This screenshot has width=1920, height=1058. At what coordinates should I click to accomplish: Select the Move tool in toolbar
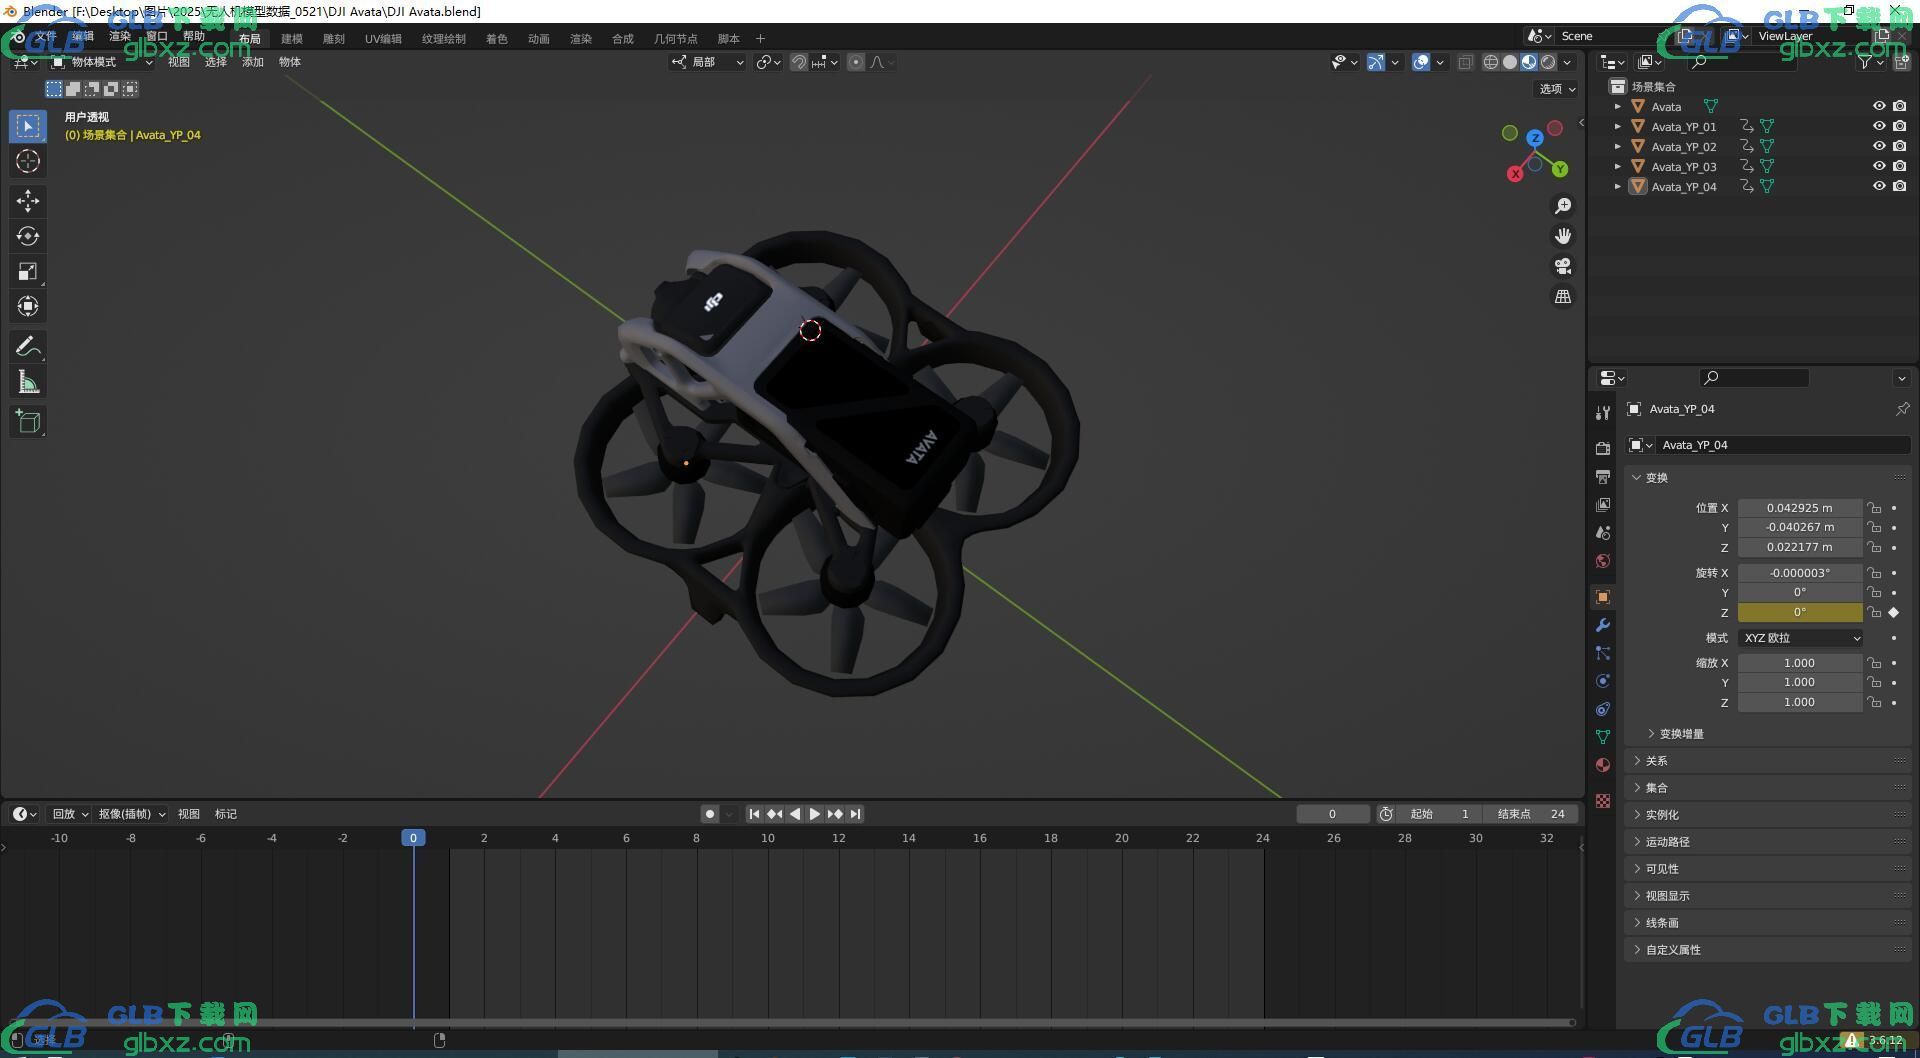[28, 201]
